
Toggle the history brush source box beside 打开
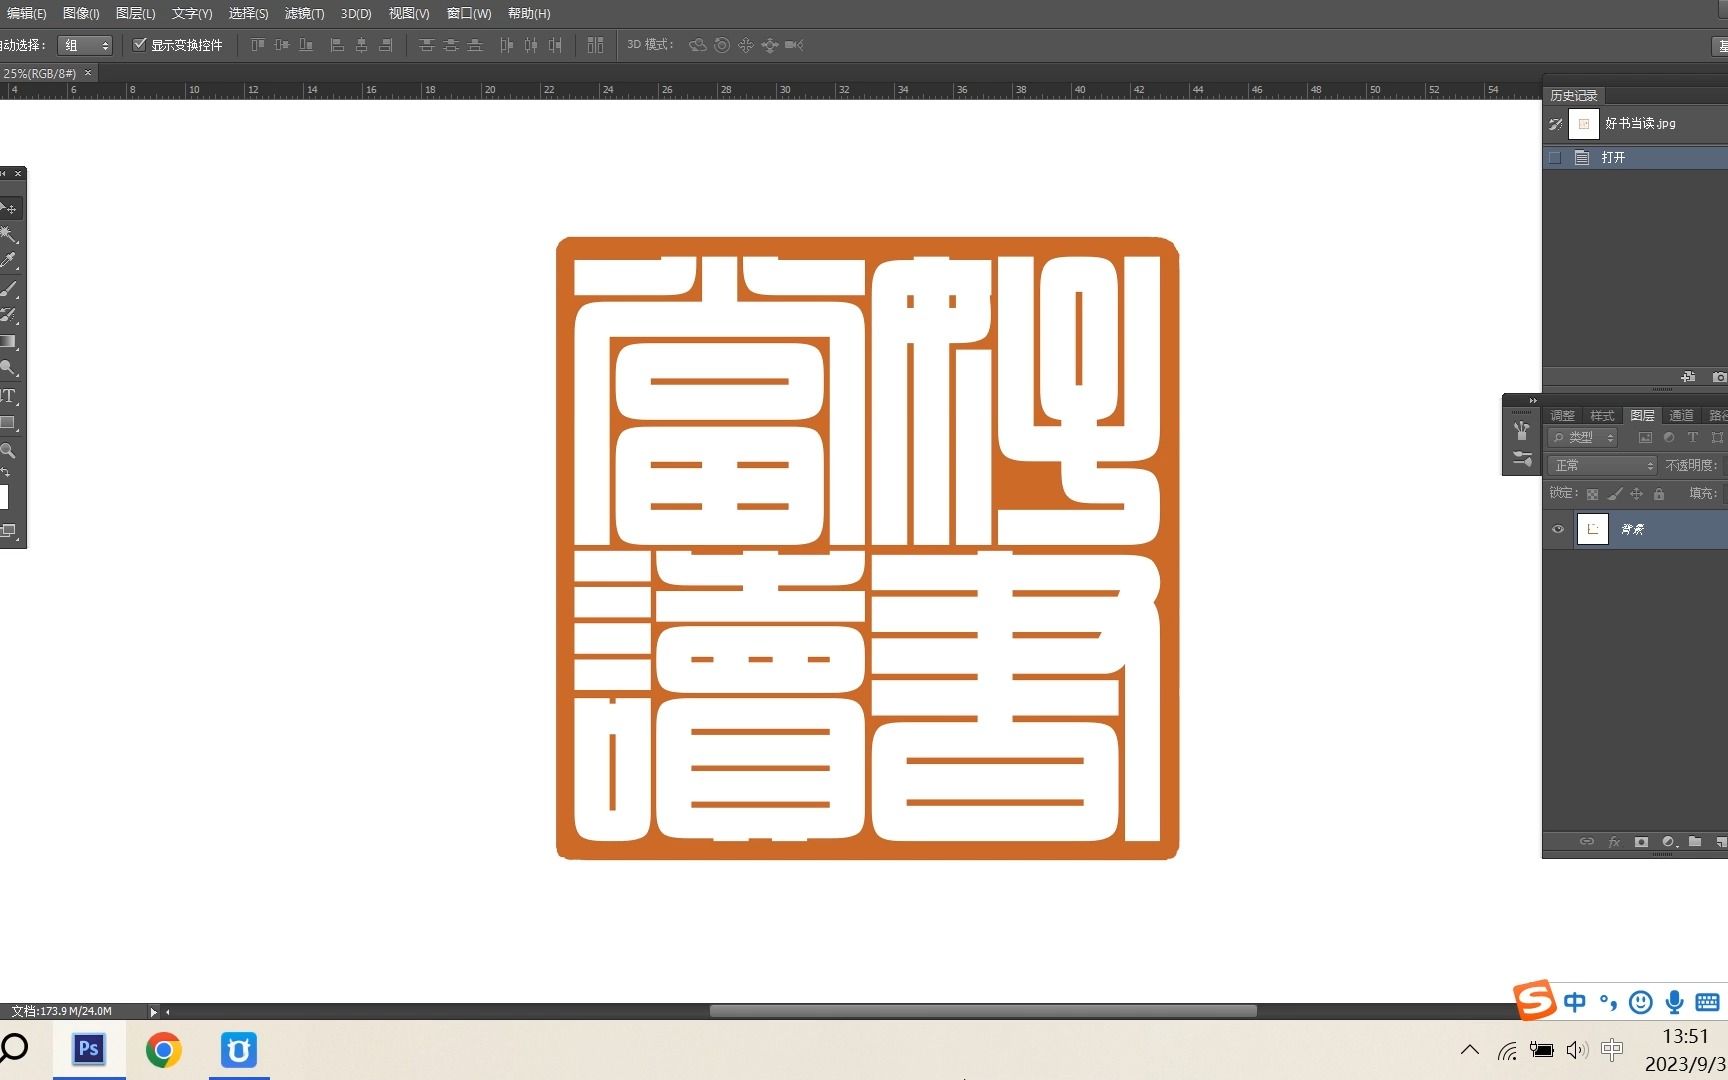coord(1555,157)
